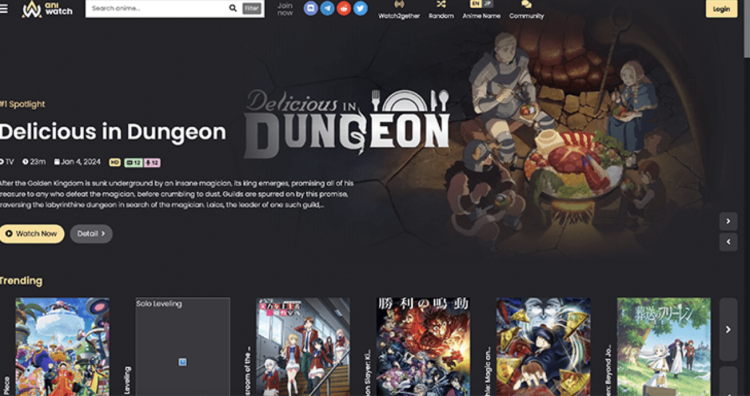This screenshot has height=396, width=750.
Task: Open the Discord community link
Action: (311, 8)
